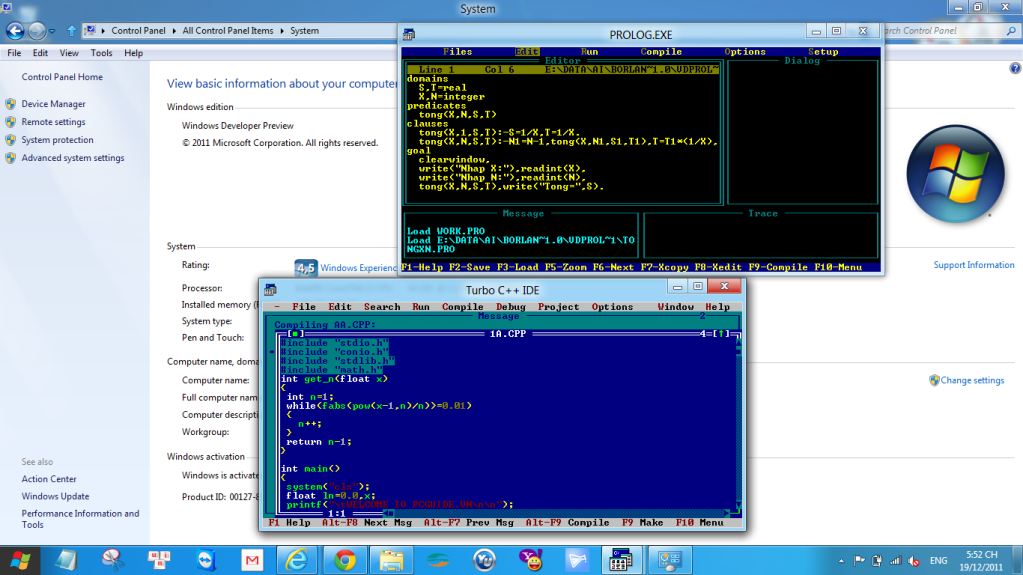Open Project menu in Turbo C++
The height and width of the screenshot is (575, 1023).
pyautogui.click(x=558, y=307)
